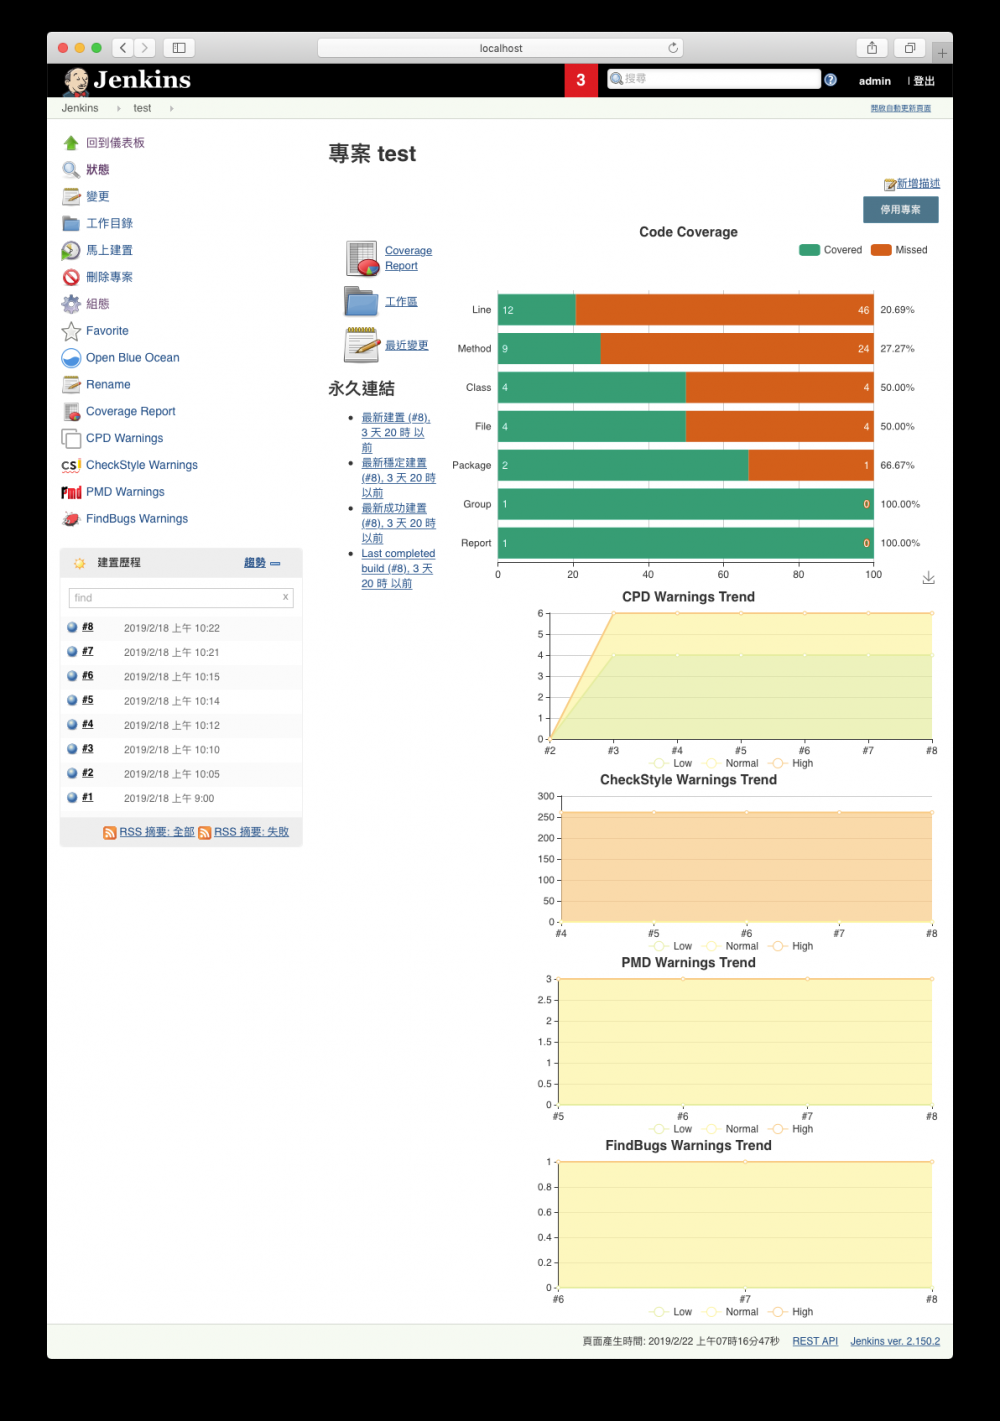Click 登出 to log out
1000x1421 pixels.
922,81
